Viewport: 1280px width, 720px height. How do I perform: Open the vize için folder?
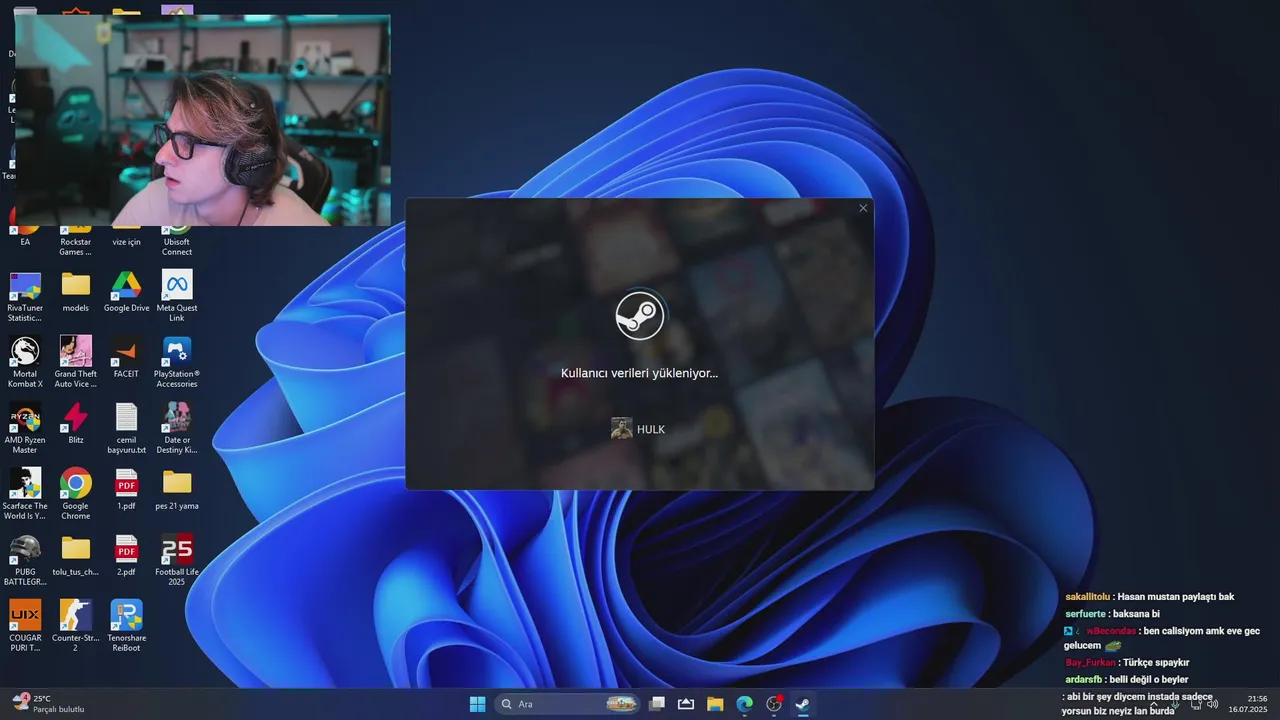[x=126, y=238]
